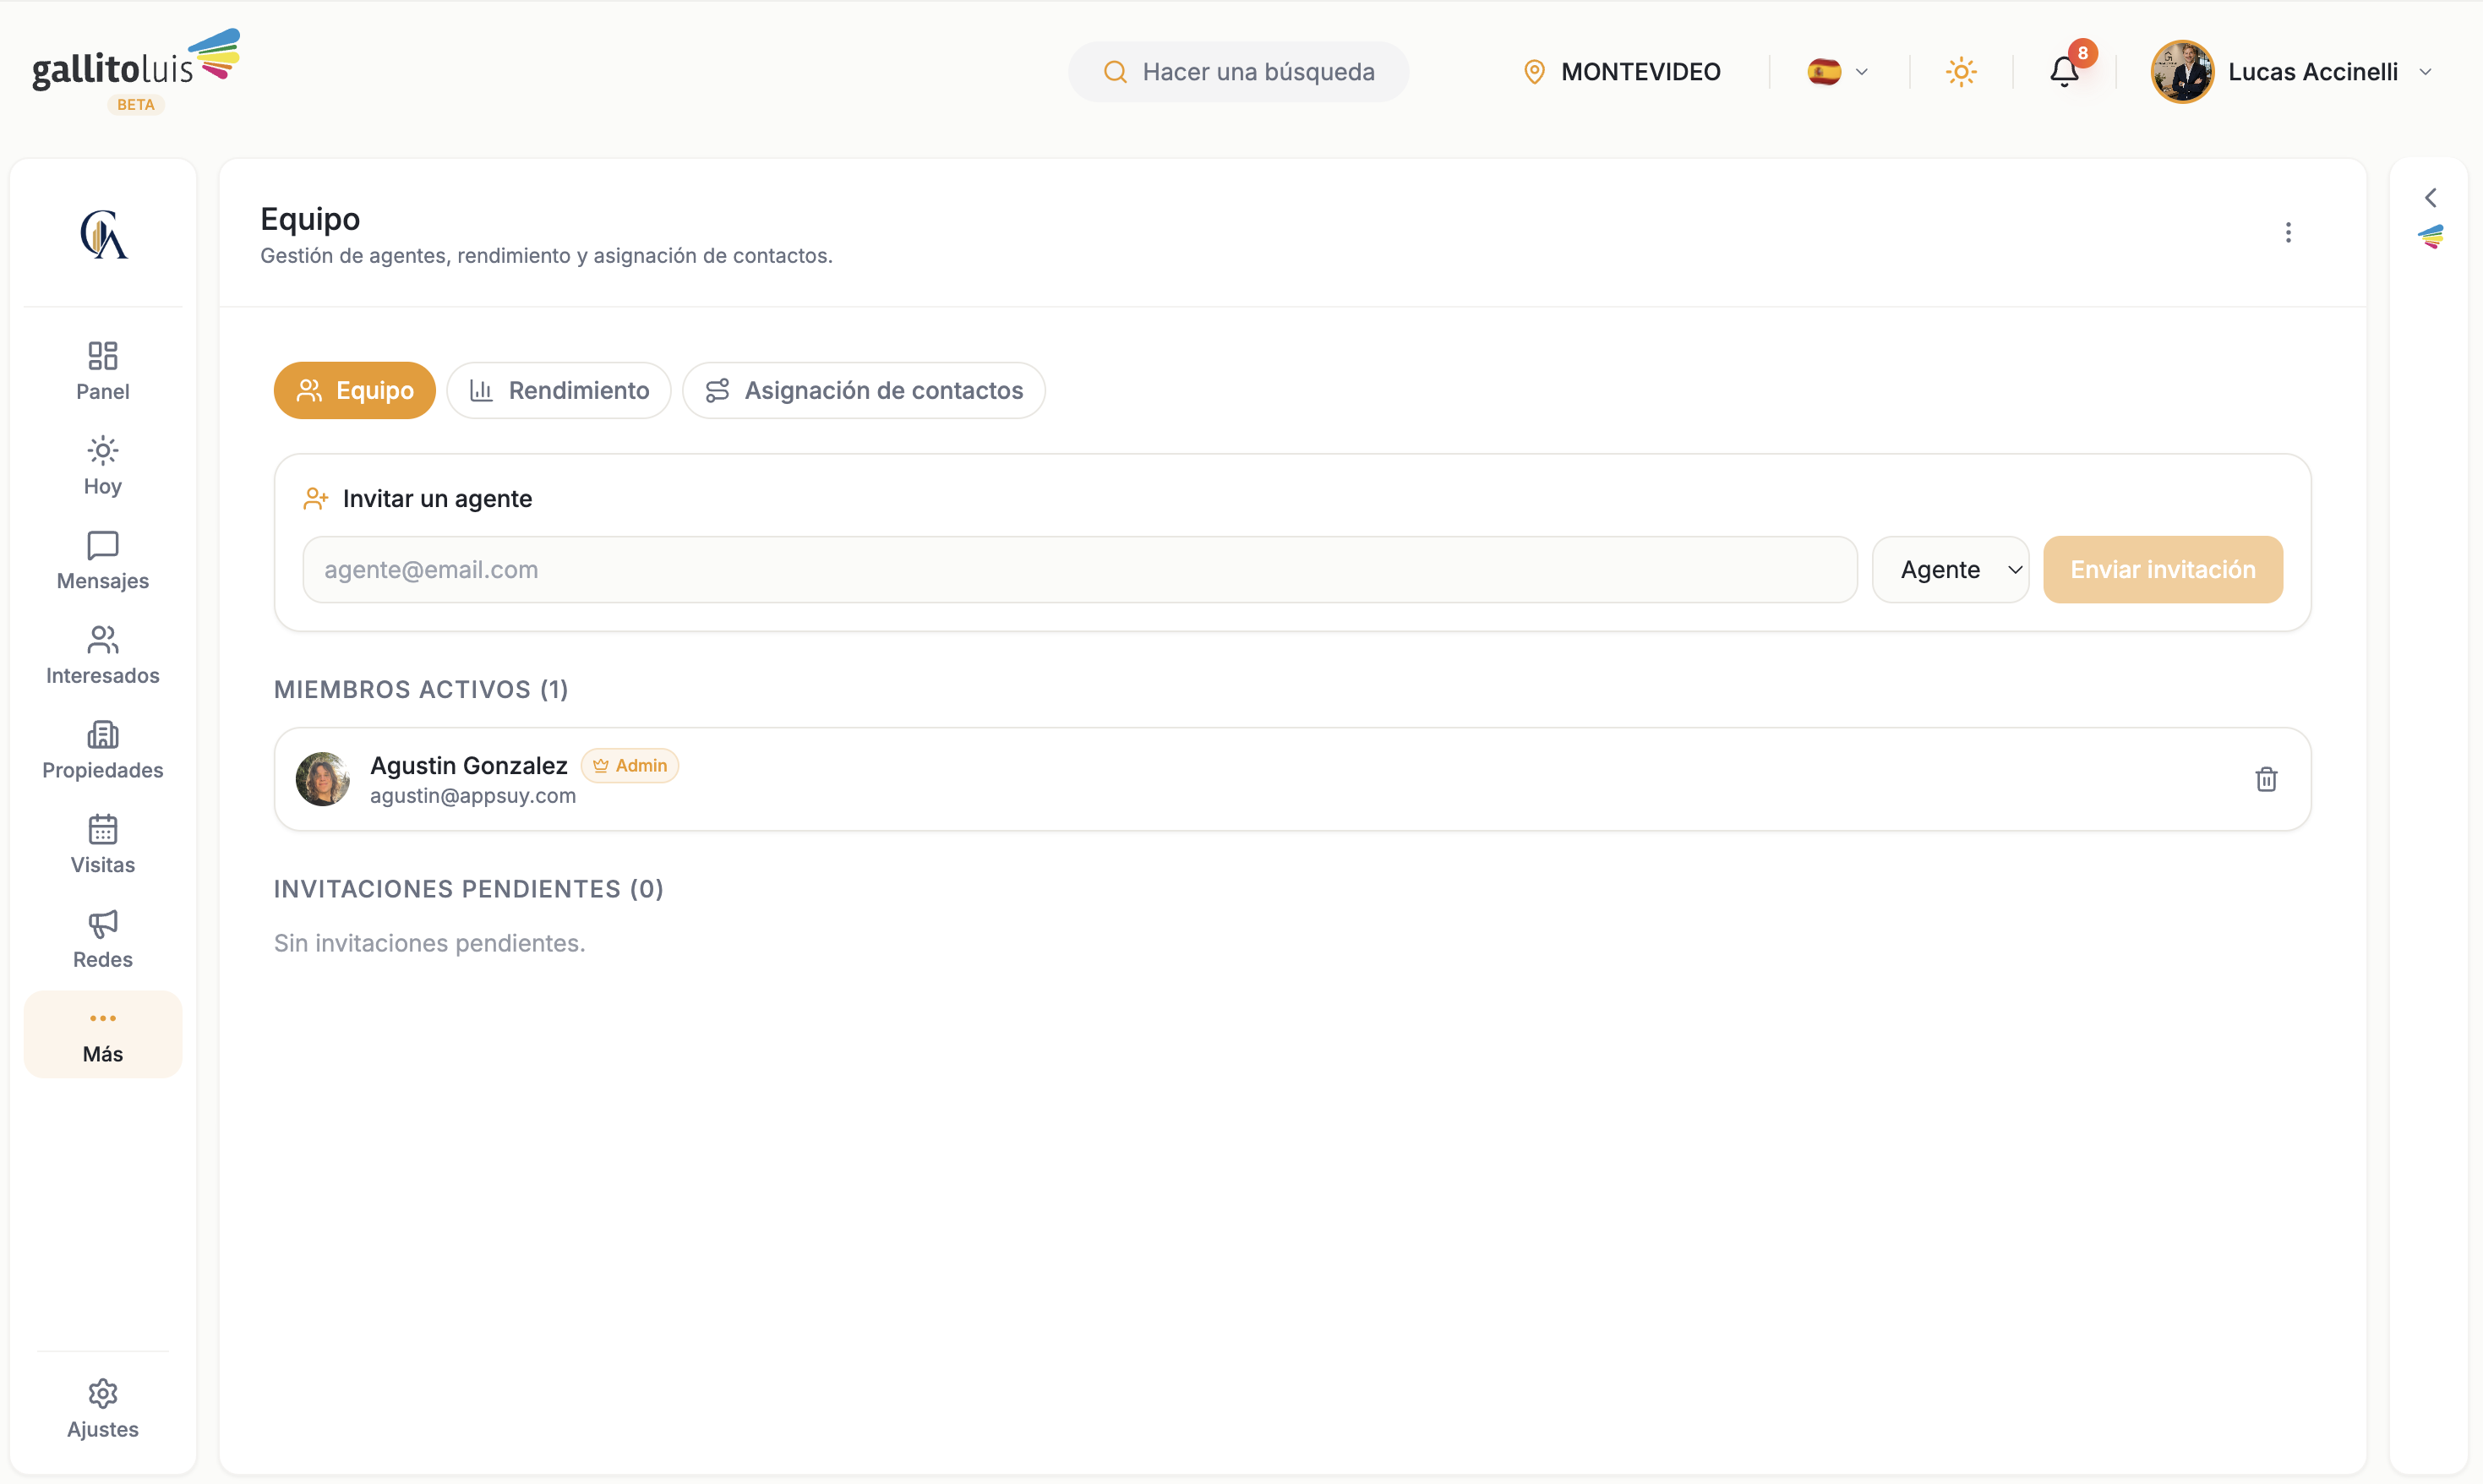
Task: Click the Lucas Accinelli profile picture
Action: [2181, 71]
